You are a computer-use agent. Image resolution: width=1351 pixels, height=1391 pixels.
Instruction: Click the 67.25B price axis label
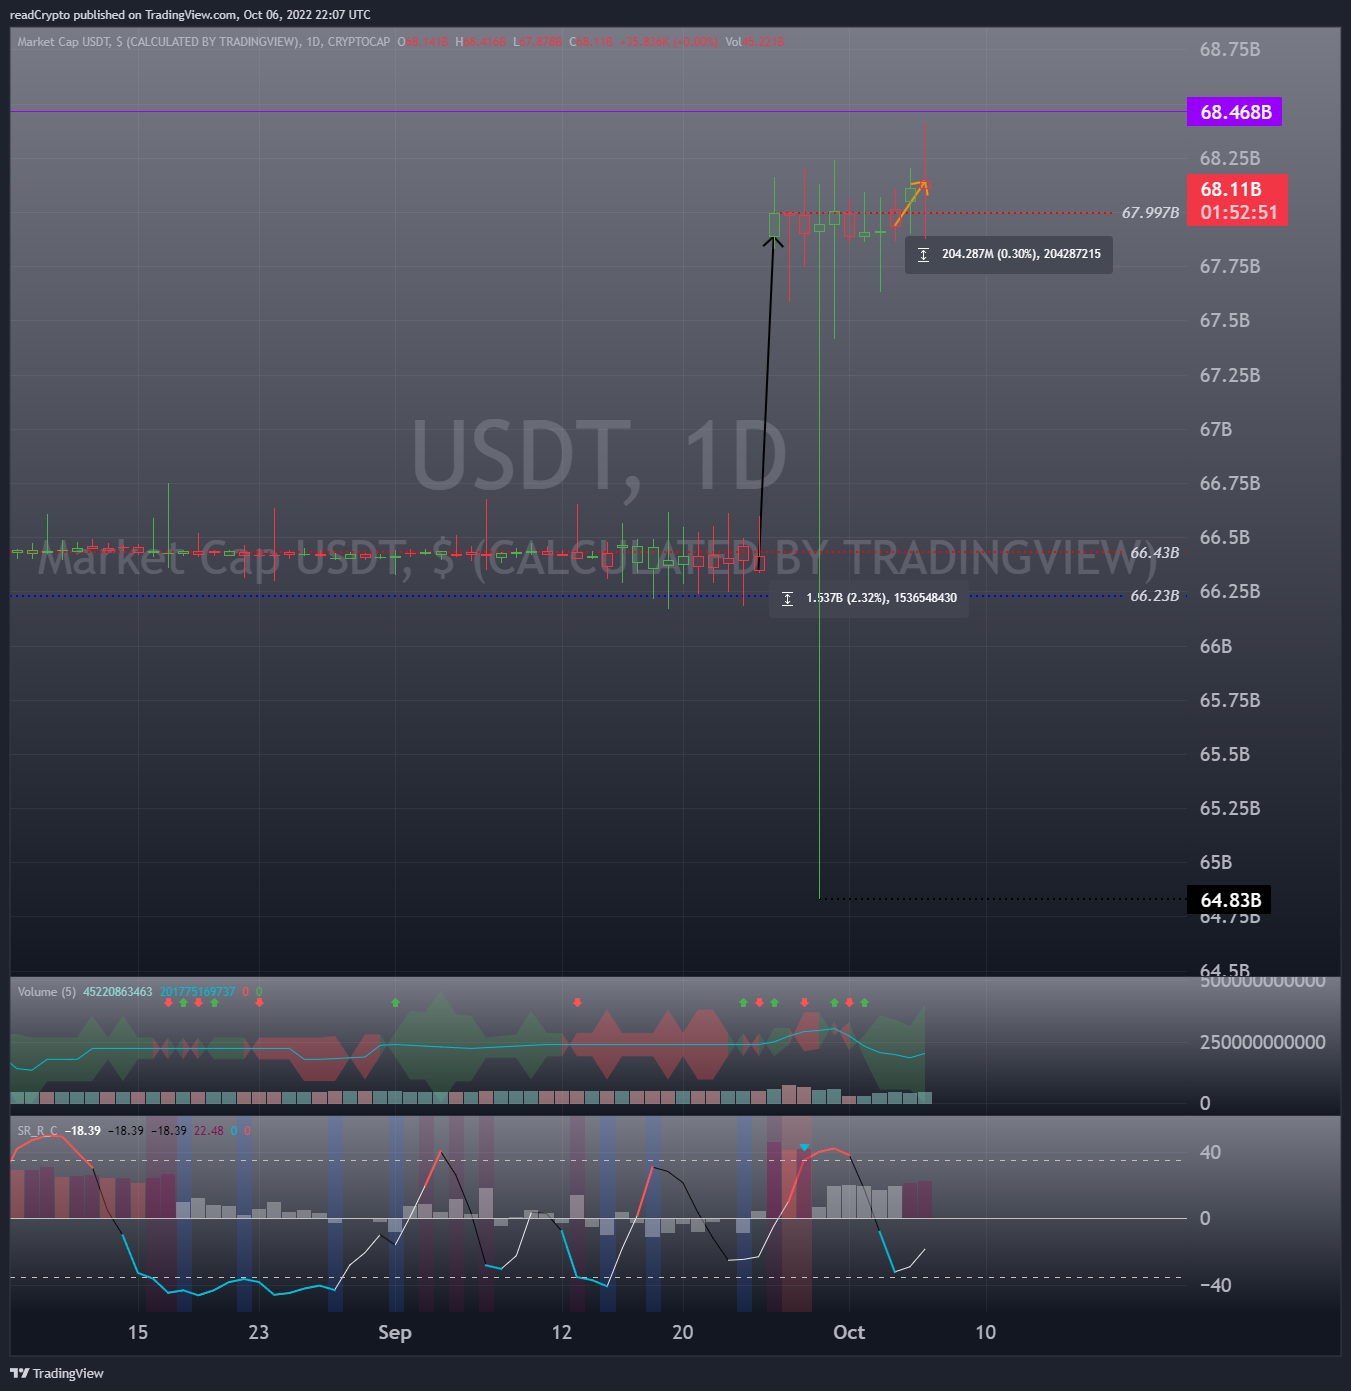click(1230, 375)
